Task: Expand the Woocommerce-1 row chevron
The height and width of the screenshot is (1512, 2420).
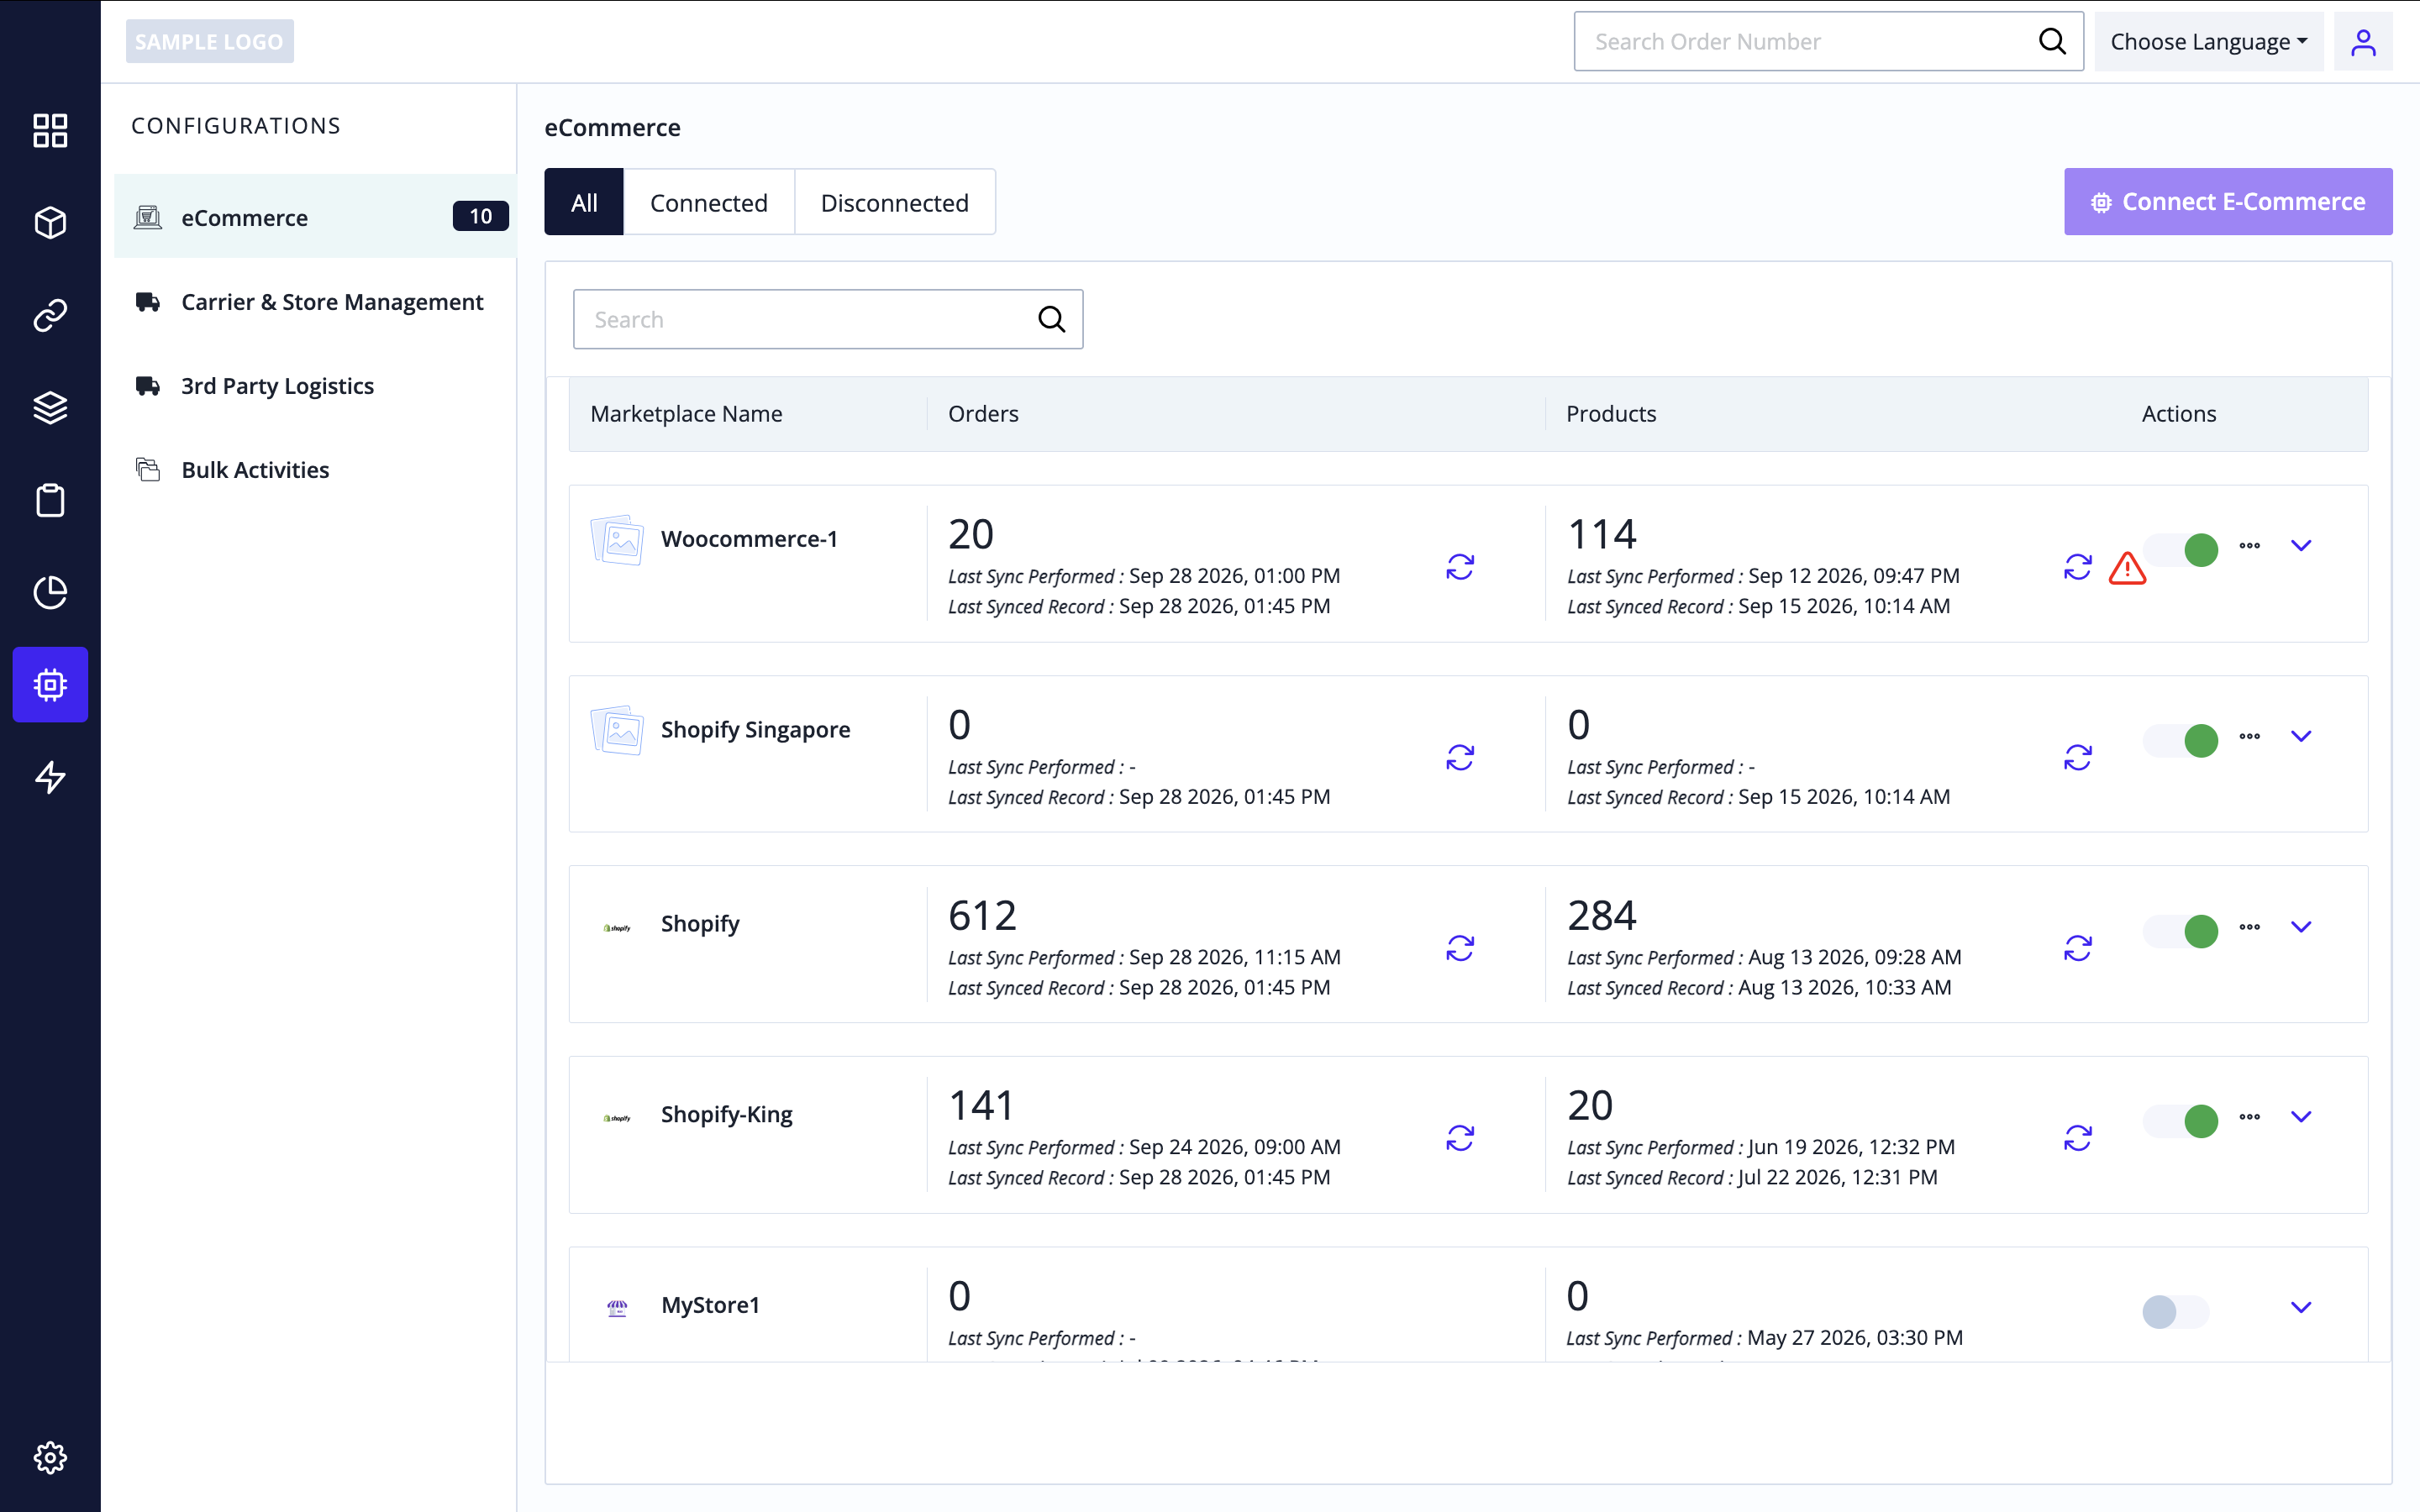Action: coord(2301,545)
